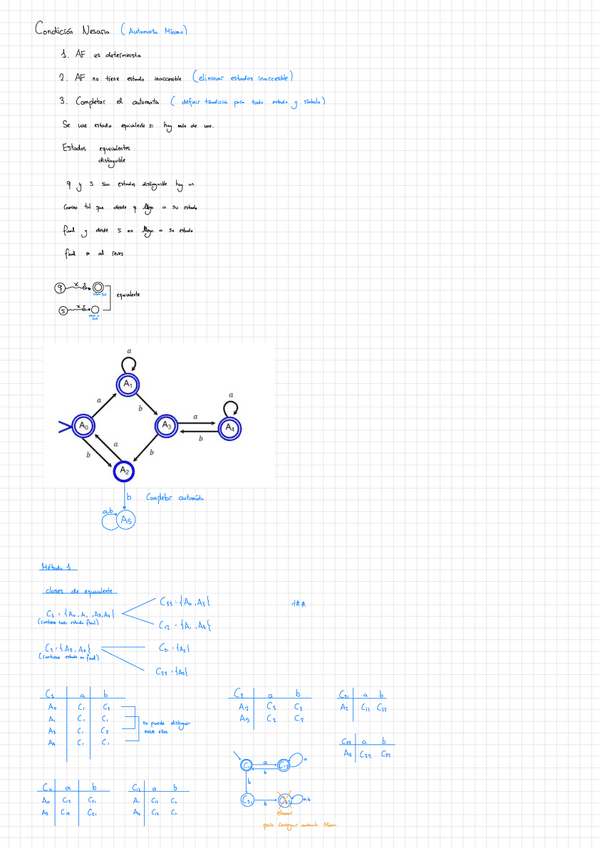Click the filled state A2 node

point(125,470)
